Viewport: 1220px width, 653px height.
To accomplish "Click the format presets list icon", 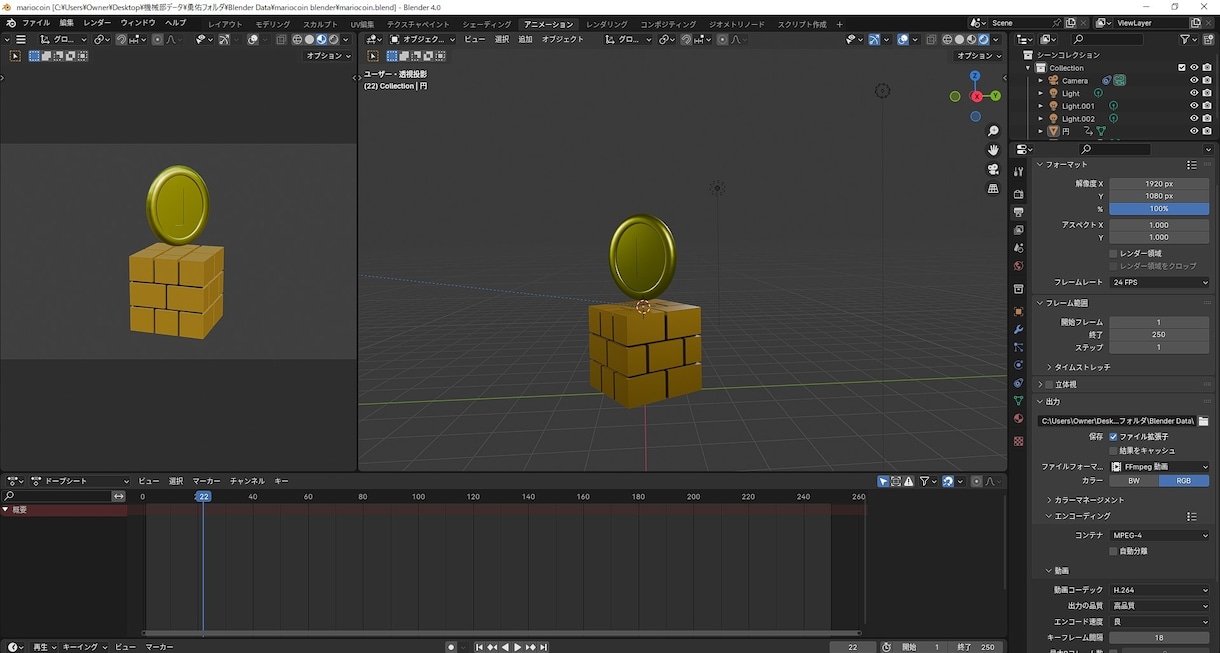I will click(x=1191, y=165).
